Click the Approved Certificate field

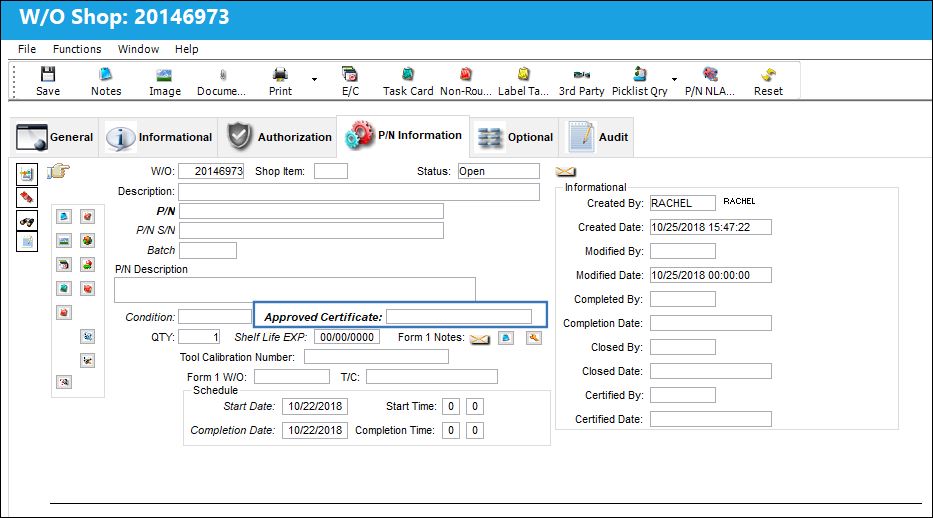click(459, 317)
